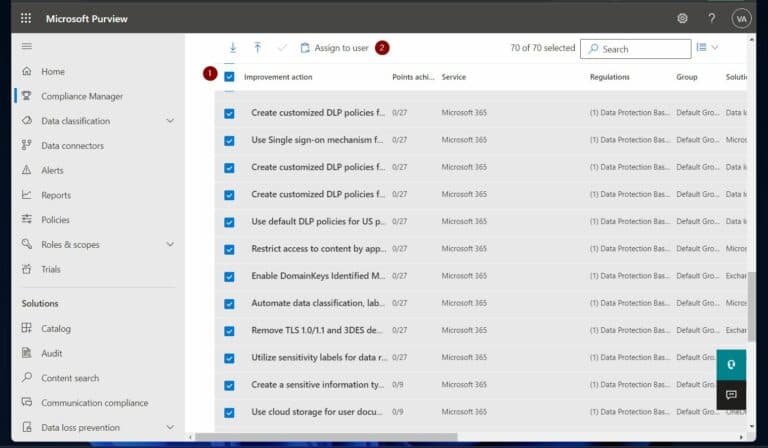This screenshot has width=768, height=448.
Task: Click the Policies sliders icon
Action: (27, 219)
